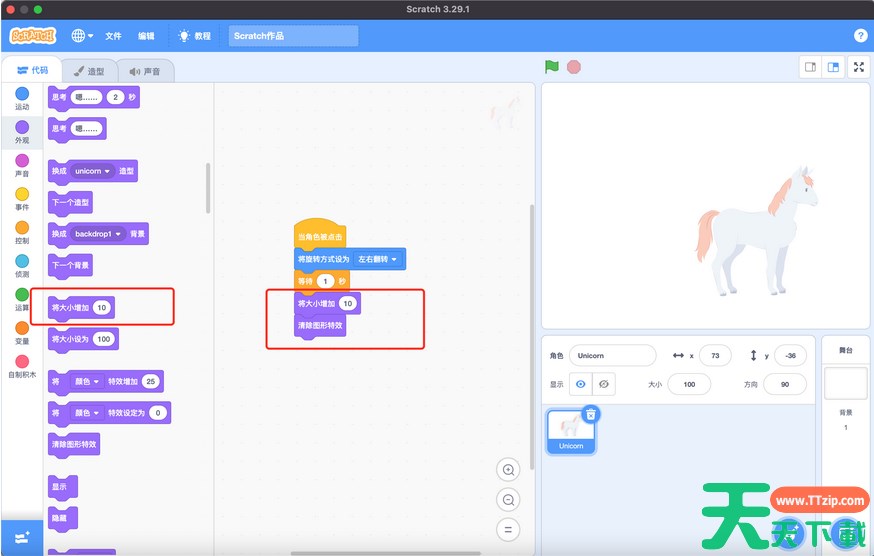Hide the sprite using crossed-eye icon
Image resolution: width=874 pixels, height=556 pixels.
pyautogui.click(x=603, y=384)
